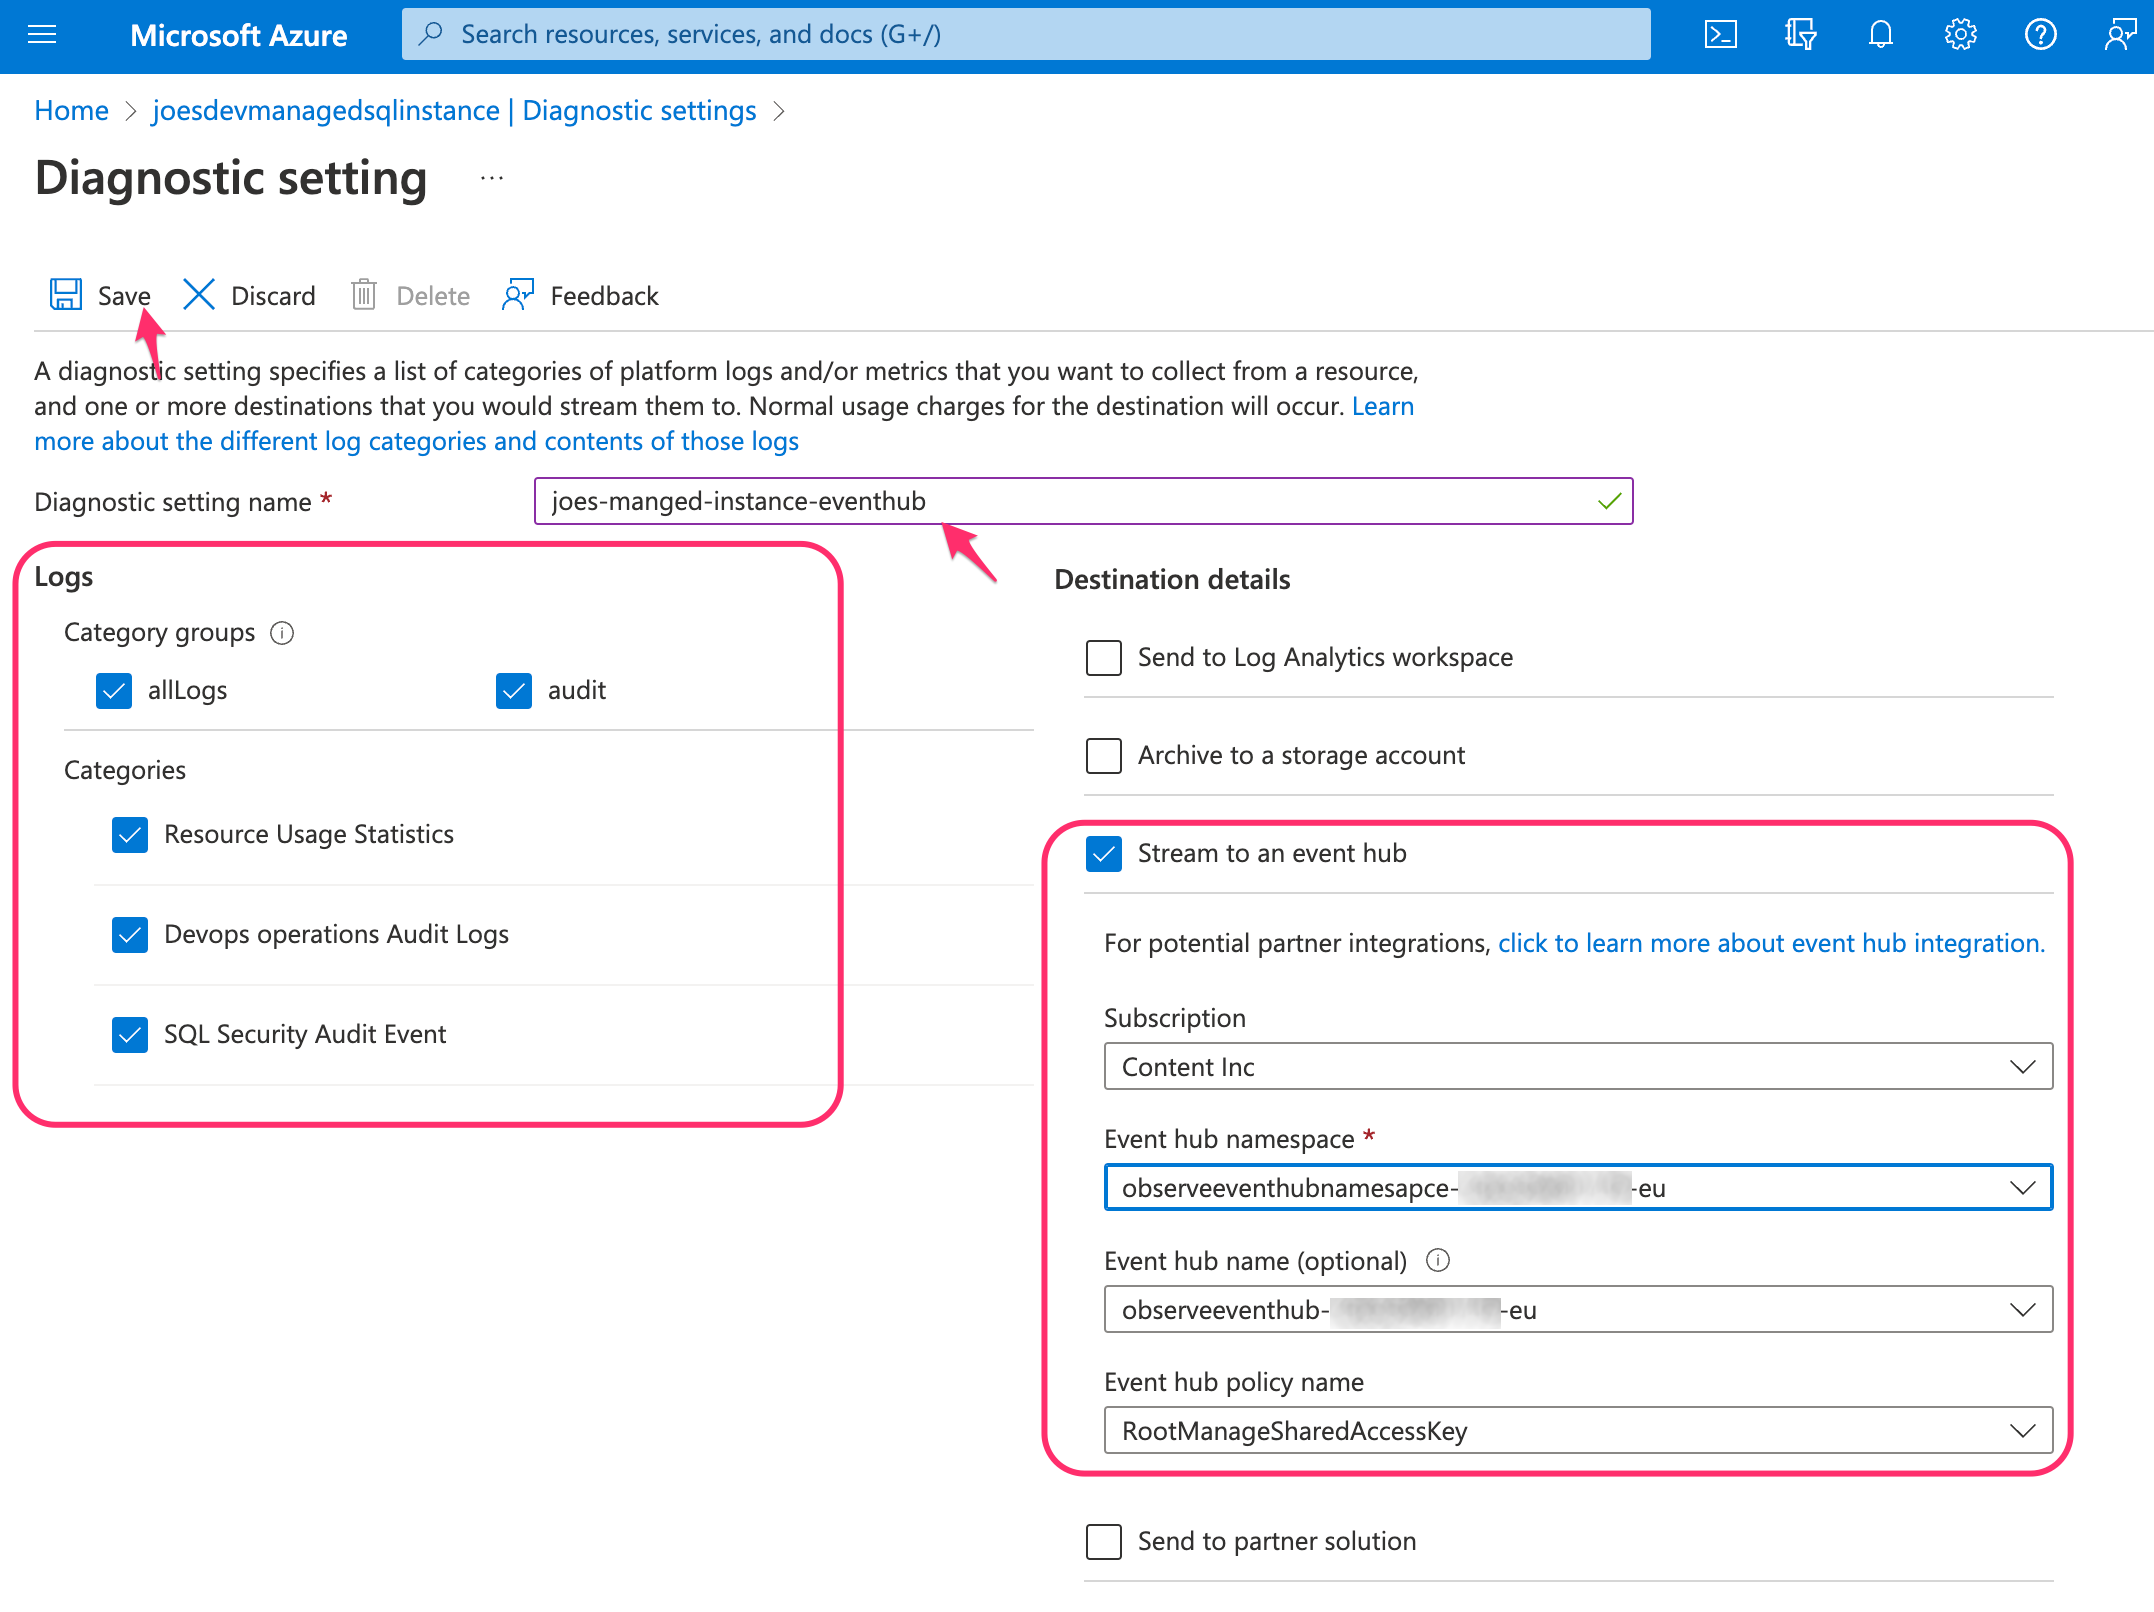Open the Cloud Shell icon
Viewport: 2154px width, 1612px height.
click(x=1720, y=35)
